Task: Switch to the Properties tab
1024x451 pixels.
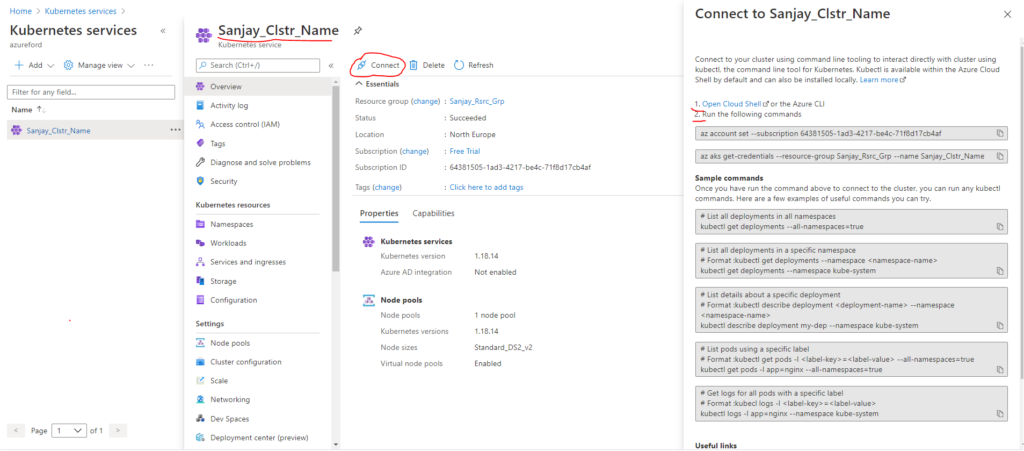Action: tap(379, 213)
